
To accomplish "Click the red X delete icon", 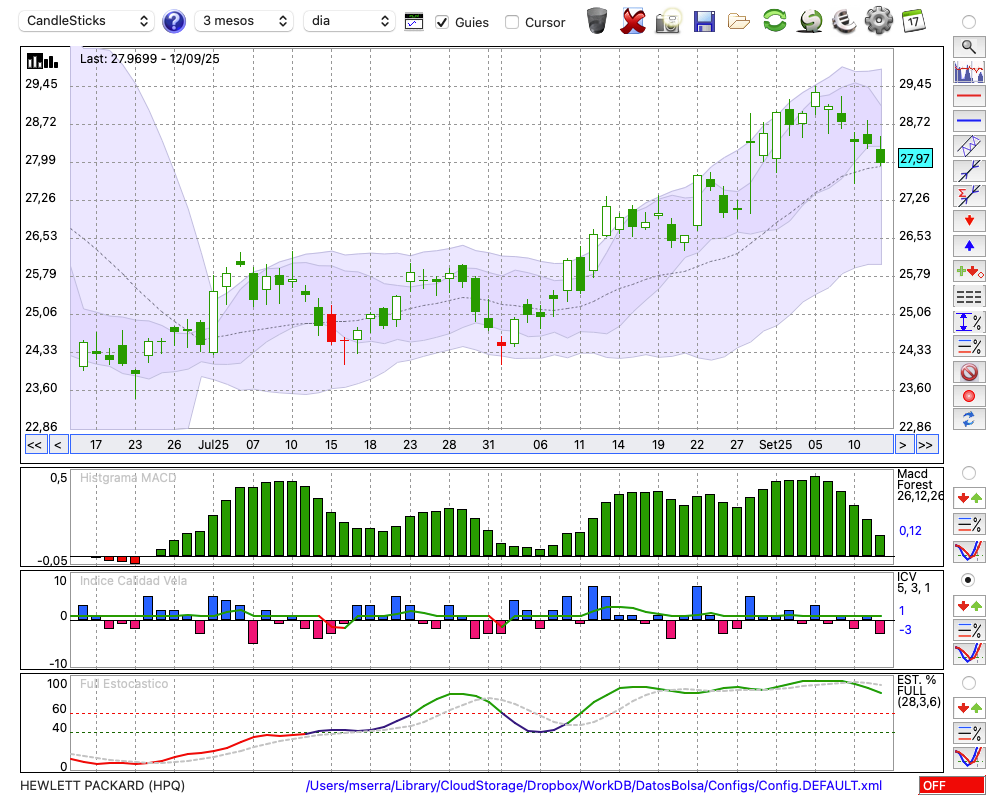I will (633, 21).
